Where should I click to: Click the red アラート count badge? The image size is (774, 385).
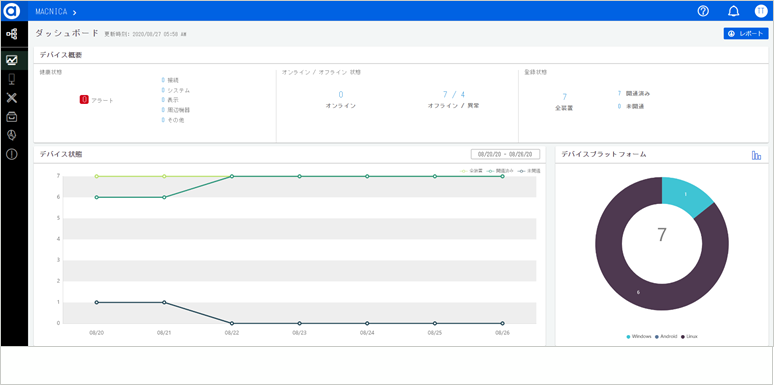coord(84,100)
